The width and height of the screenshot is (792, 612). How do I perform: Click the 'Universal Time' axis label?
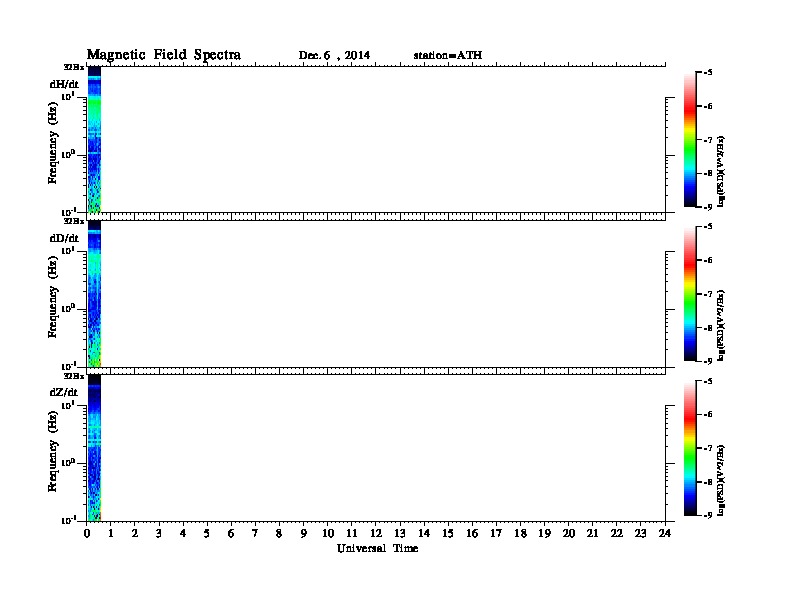point(378,548)
